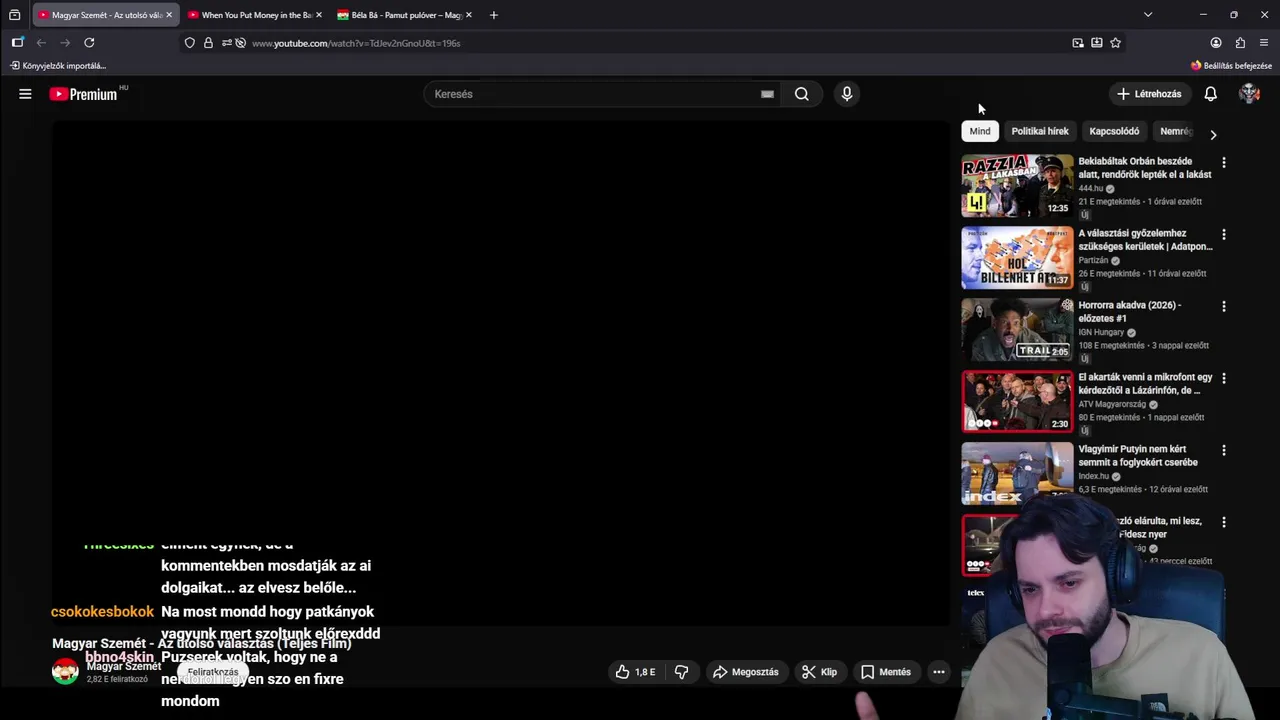Viewport: 1280px width, 720px height.
Task: Create a Klip with scissors button
Action: click(819, 672)
